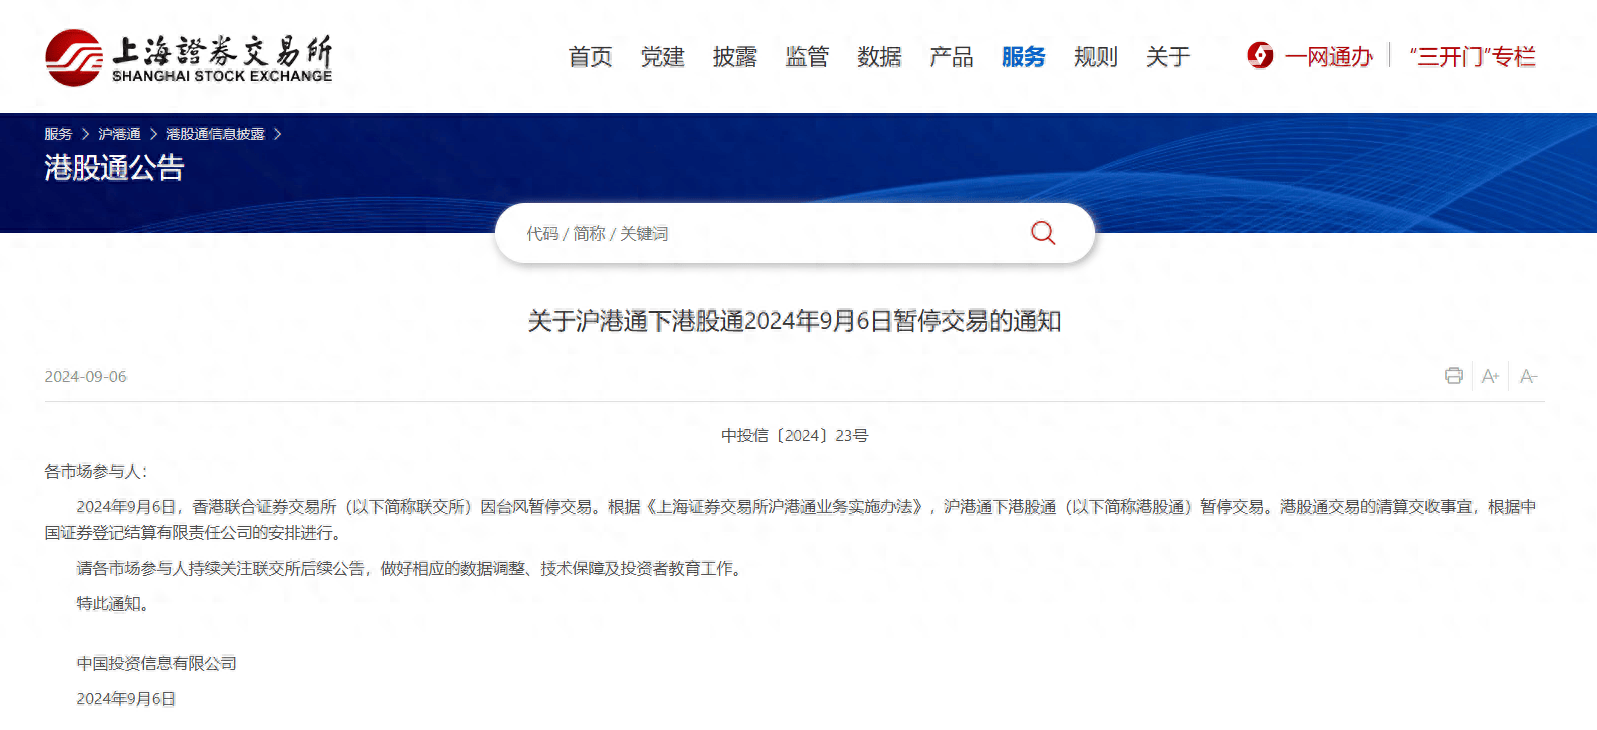
Task: Open the 披露 menu item
Action: [734, 57]
